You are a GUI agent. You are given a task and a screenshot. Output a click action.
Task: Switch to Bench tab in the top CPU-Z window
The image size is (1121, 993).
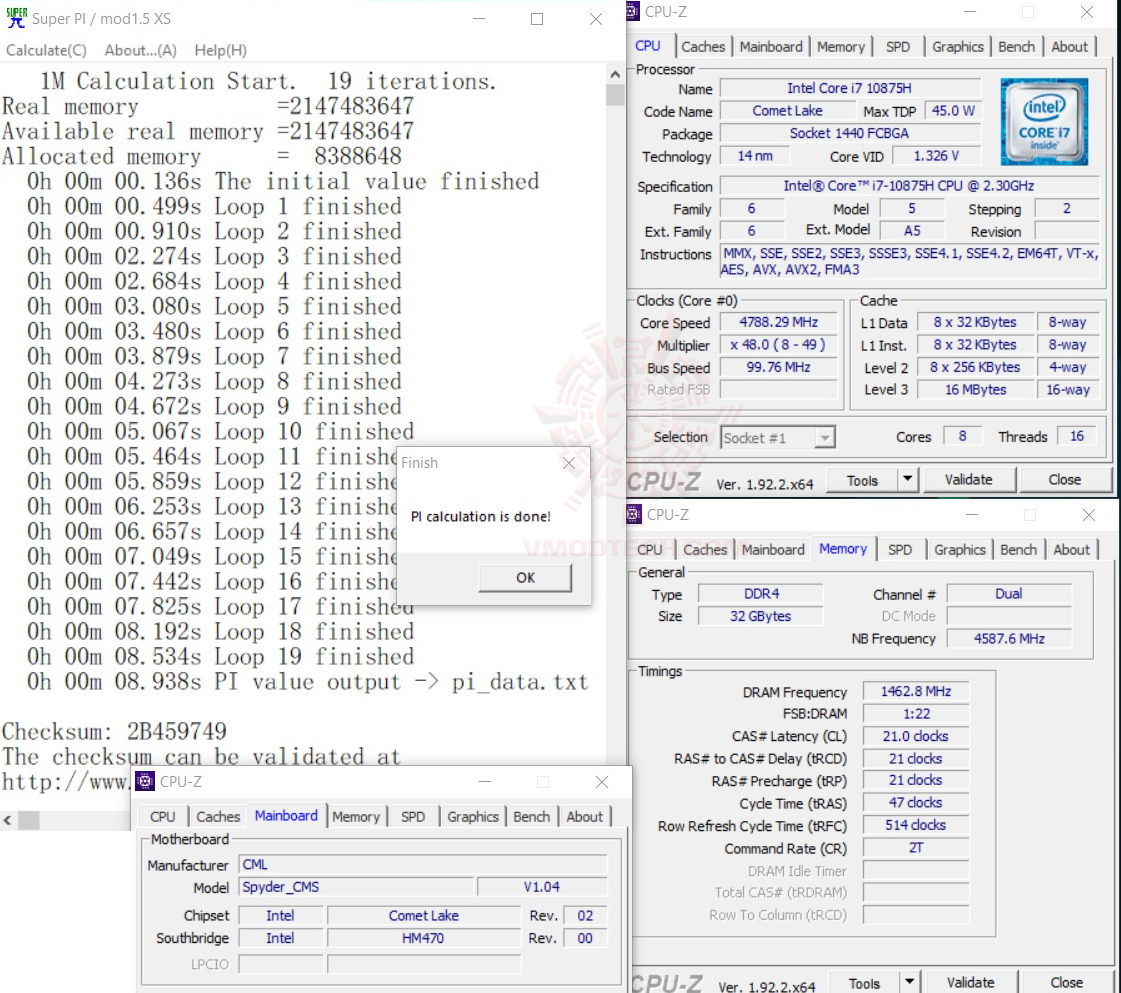pyautogui.click(x=1016, y=46)
